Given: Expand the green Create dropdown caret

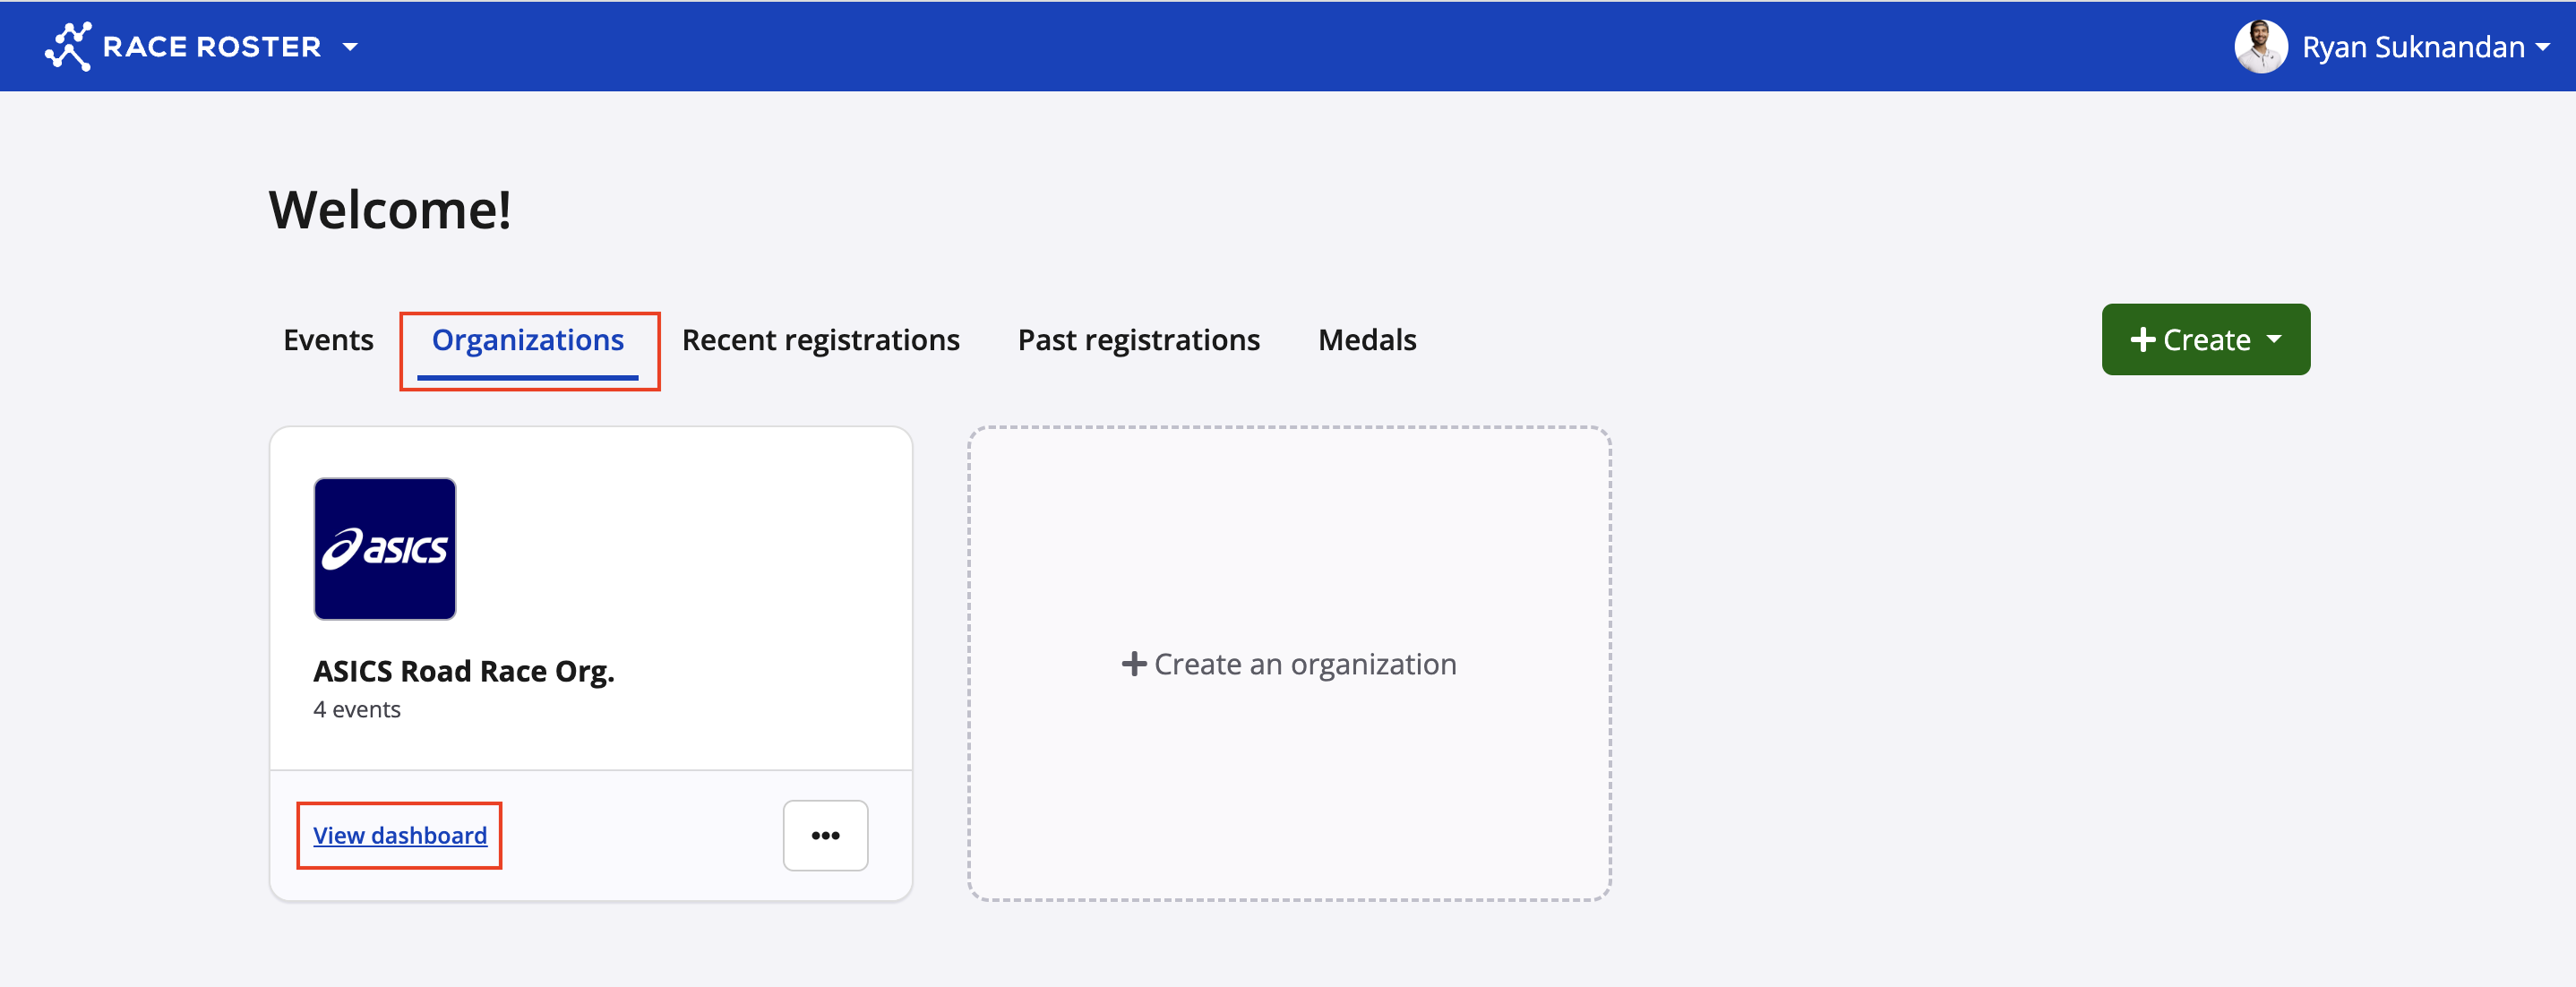Looking at the screenshot, I should click(2275, 339).
